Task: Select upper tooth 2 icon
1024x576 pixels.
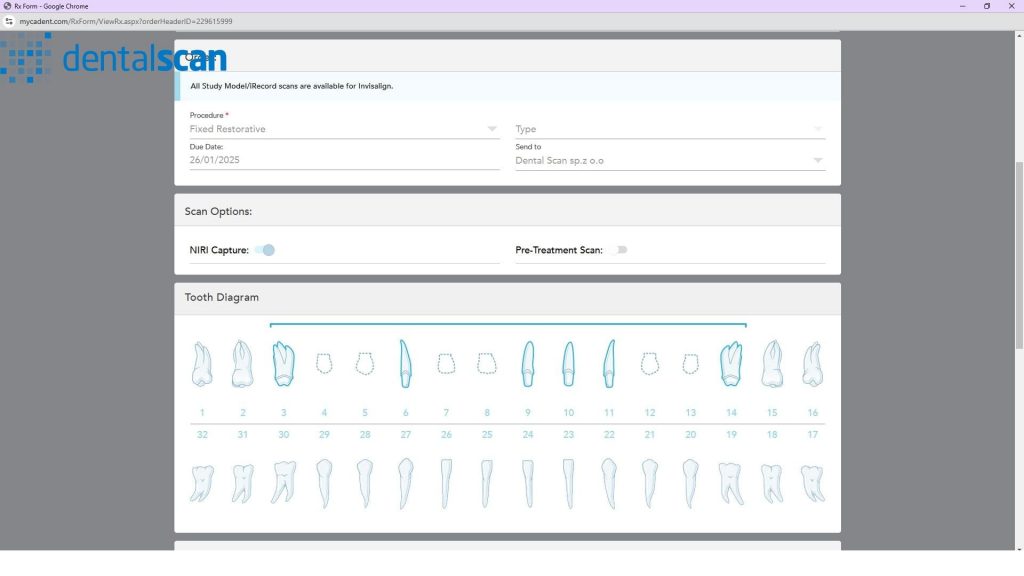Action: tap(242, 364)
